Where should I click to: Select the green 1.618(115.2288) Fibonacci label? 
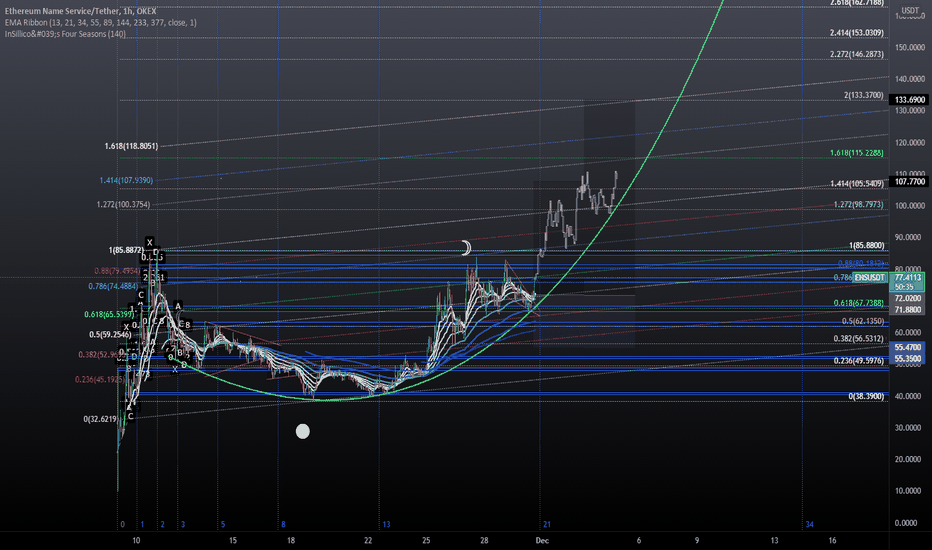point(857,153)
